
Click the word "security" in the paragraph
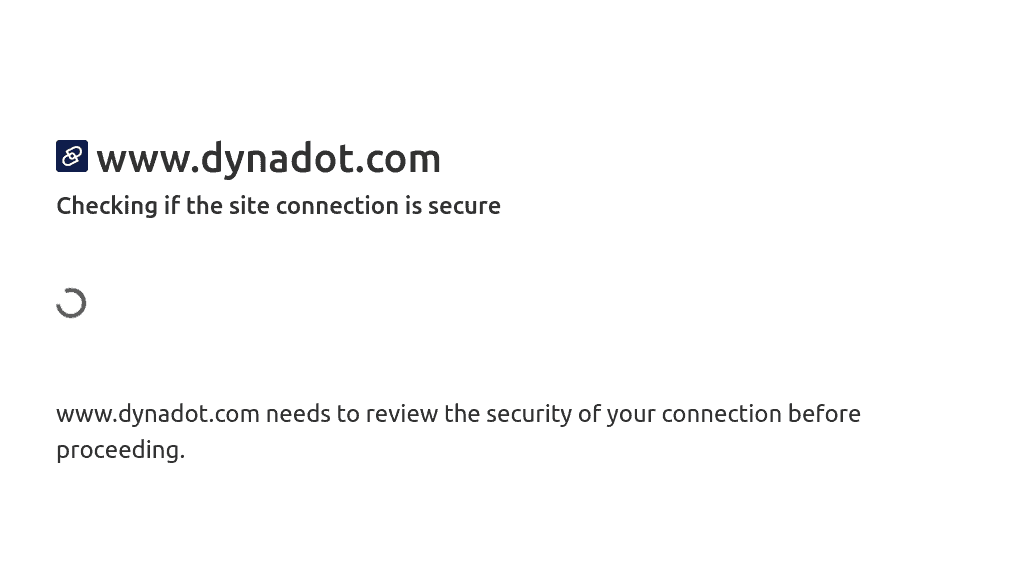pos(526,414)
